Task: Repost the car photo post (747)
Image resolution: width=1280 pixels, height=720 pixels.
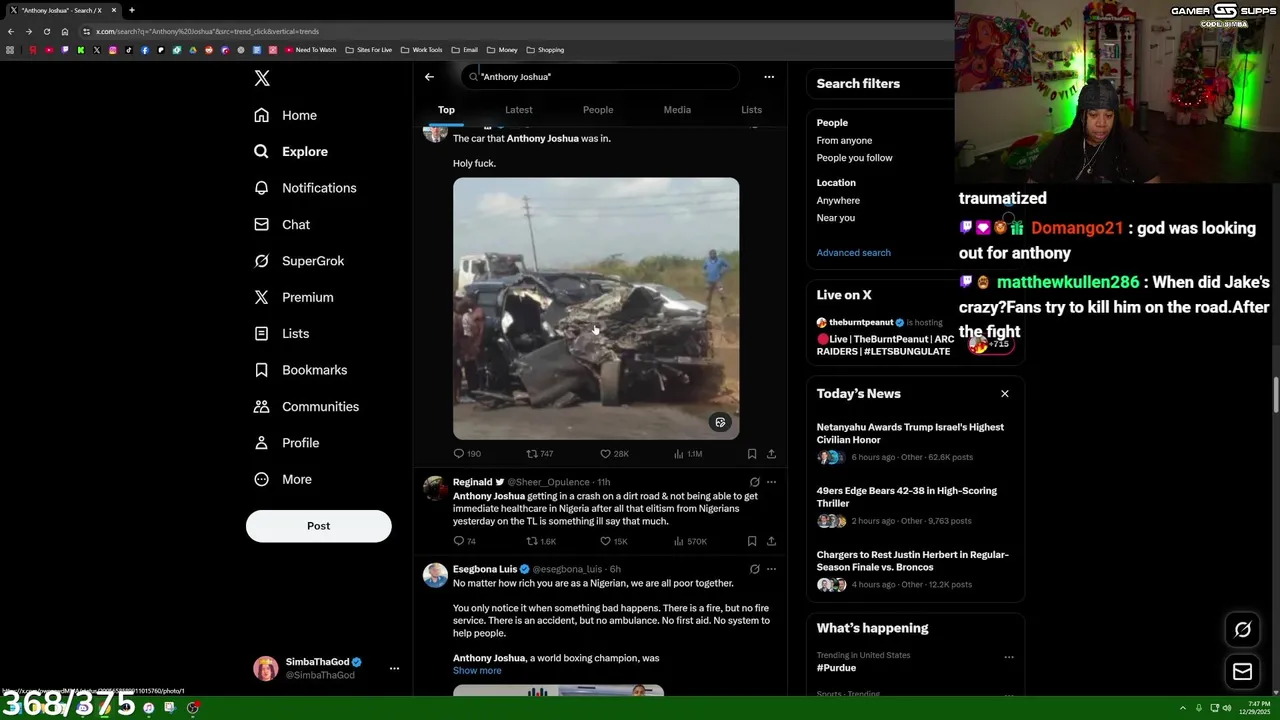Action: [x=540, y=454]
